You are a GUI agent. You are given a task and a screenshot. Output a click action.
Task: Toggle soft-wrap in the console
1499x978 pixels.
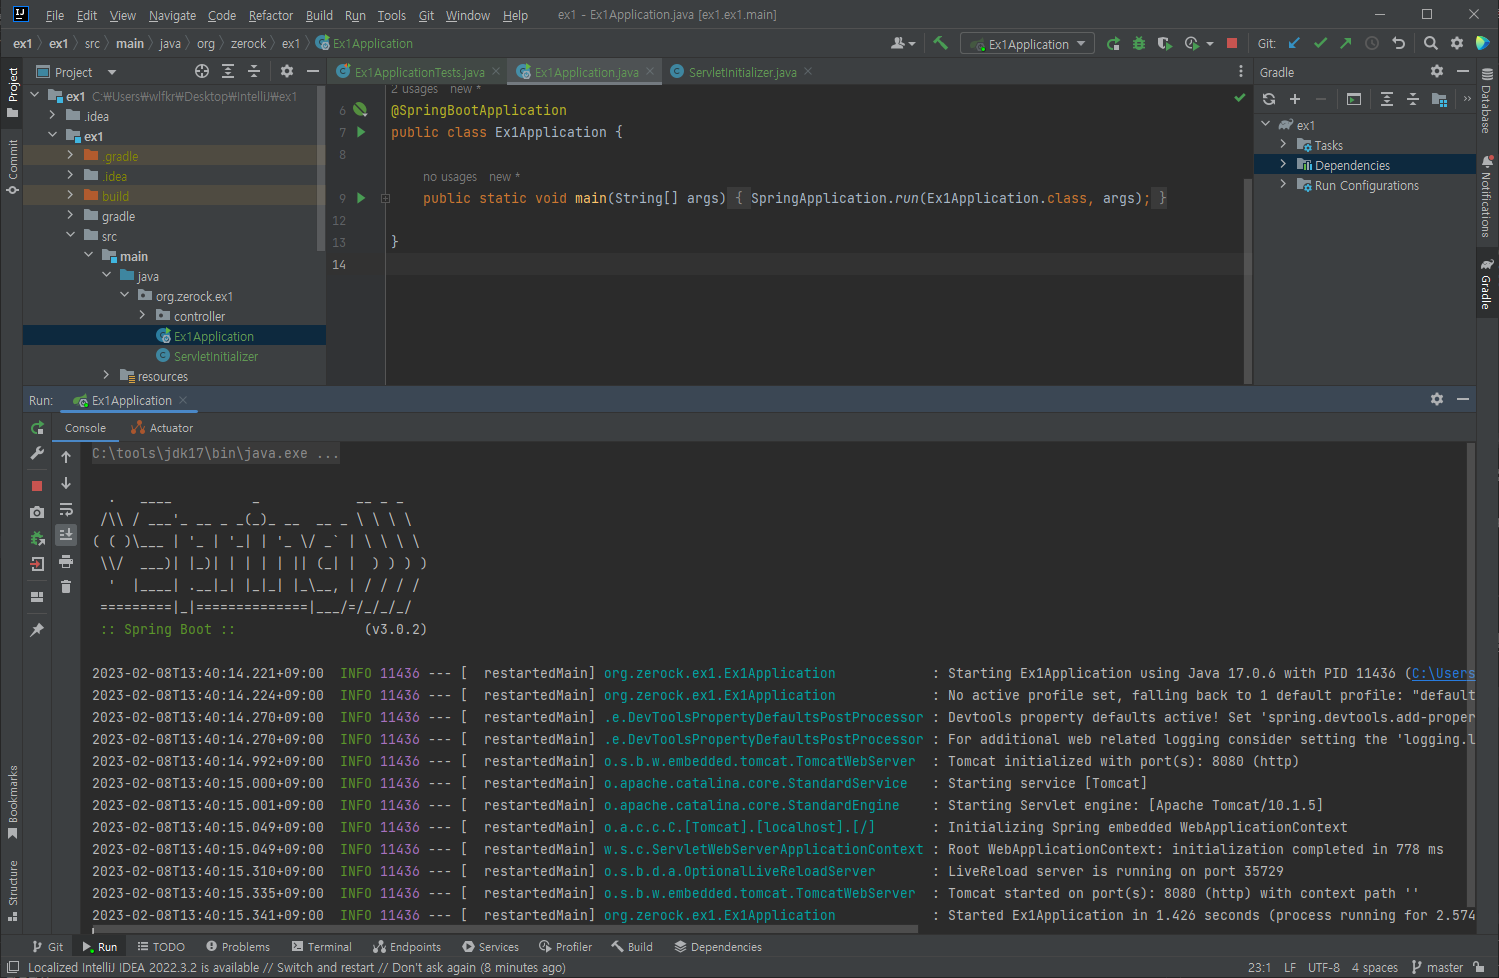(66, 509)
